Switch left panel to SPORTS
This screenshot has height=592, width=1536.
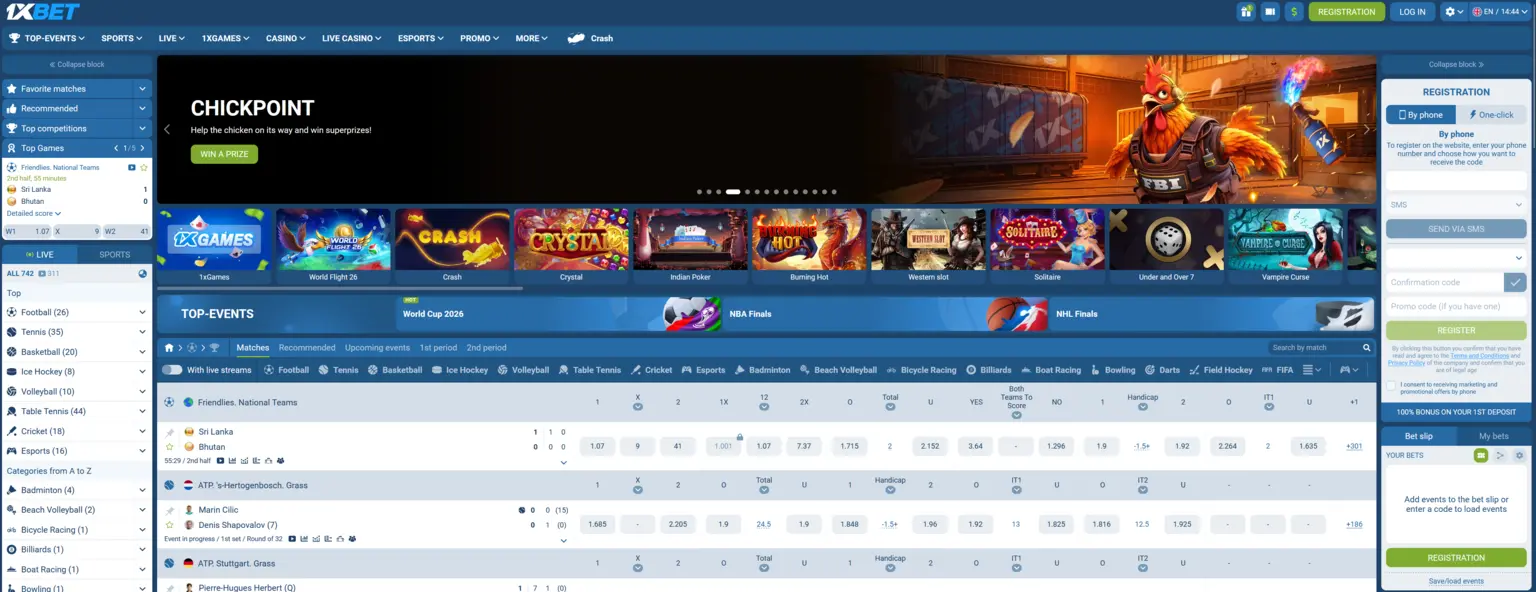coord(114,254)
